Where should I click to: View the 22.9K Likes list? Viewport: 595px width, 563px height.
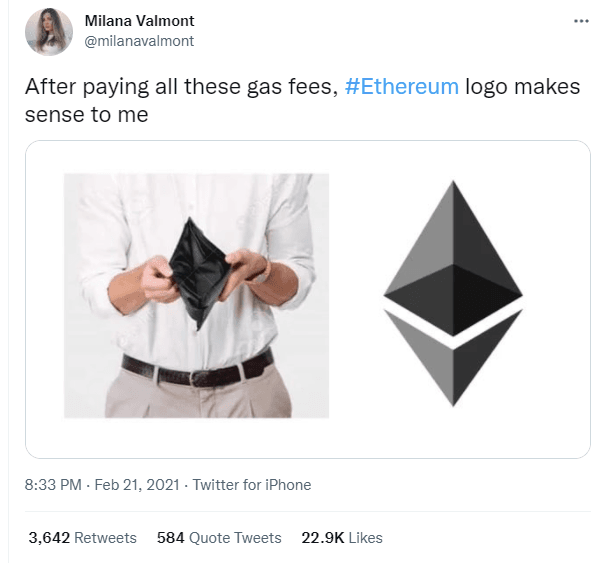[342, 538]
